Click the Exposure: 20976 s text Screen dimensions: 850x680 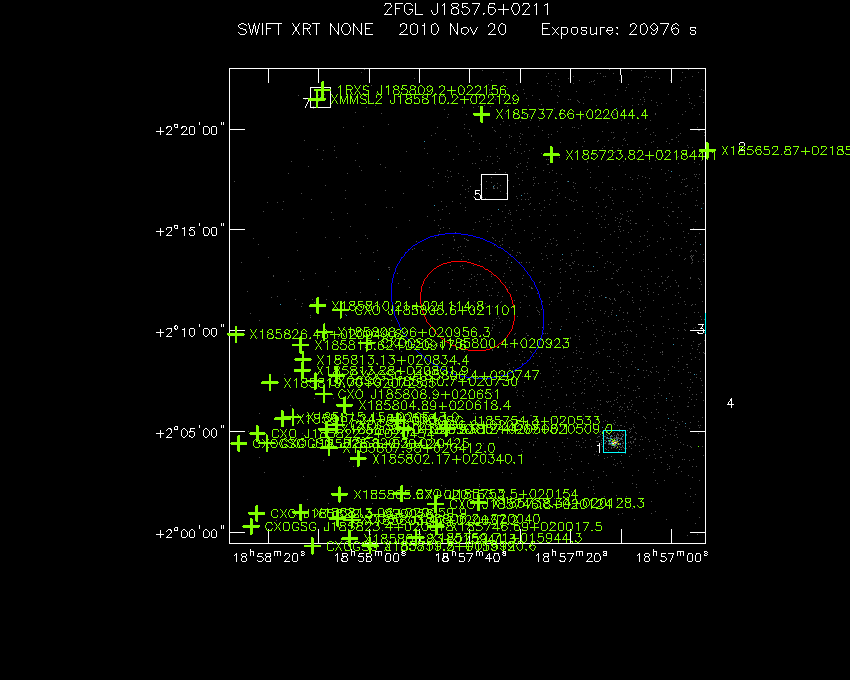[619, 29]
